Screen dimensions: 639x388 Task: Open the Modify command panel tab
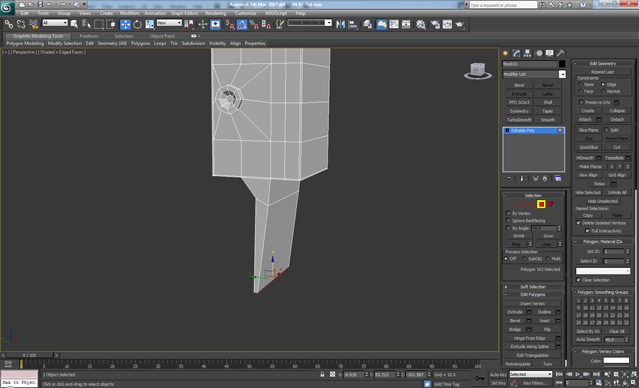coord(517,53)
